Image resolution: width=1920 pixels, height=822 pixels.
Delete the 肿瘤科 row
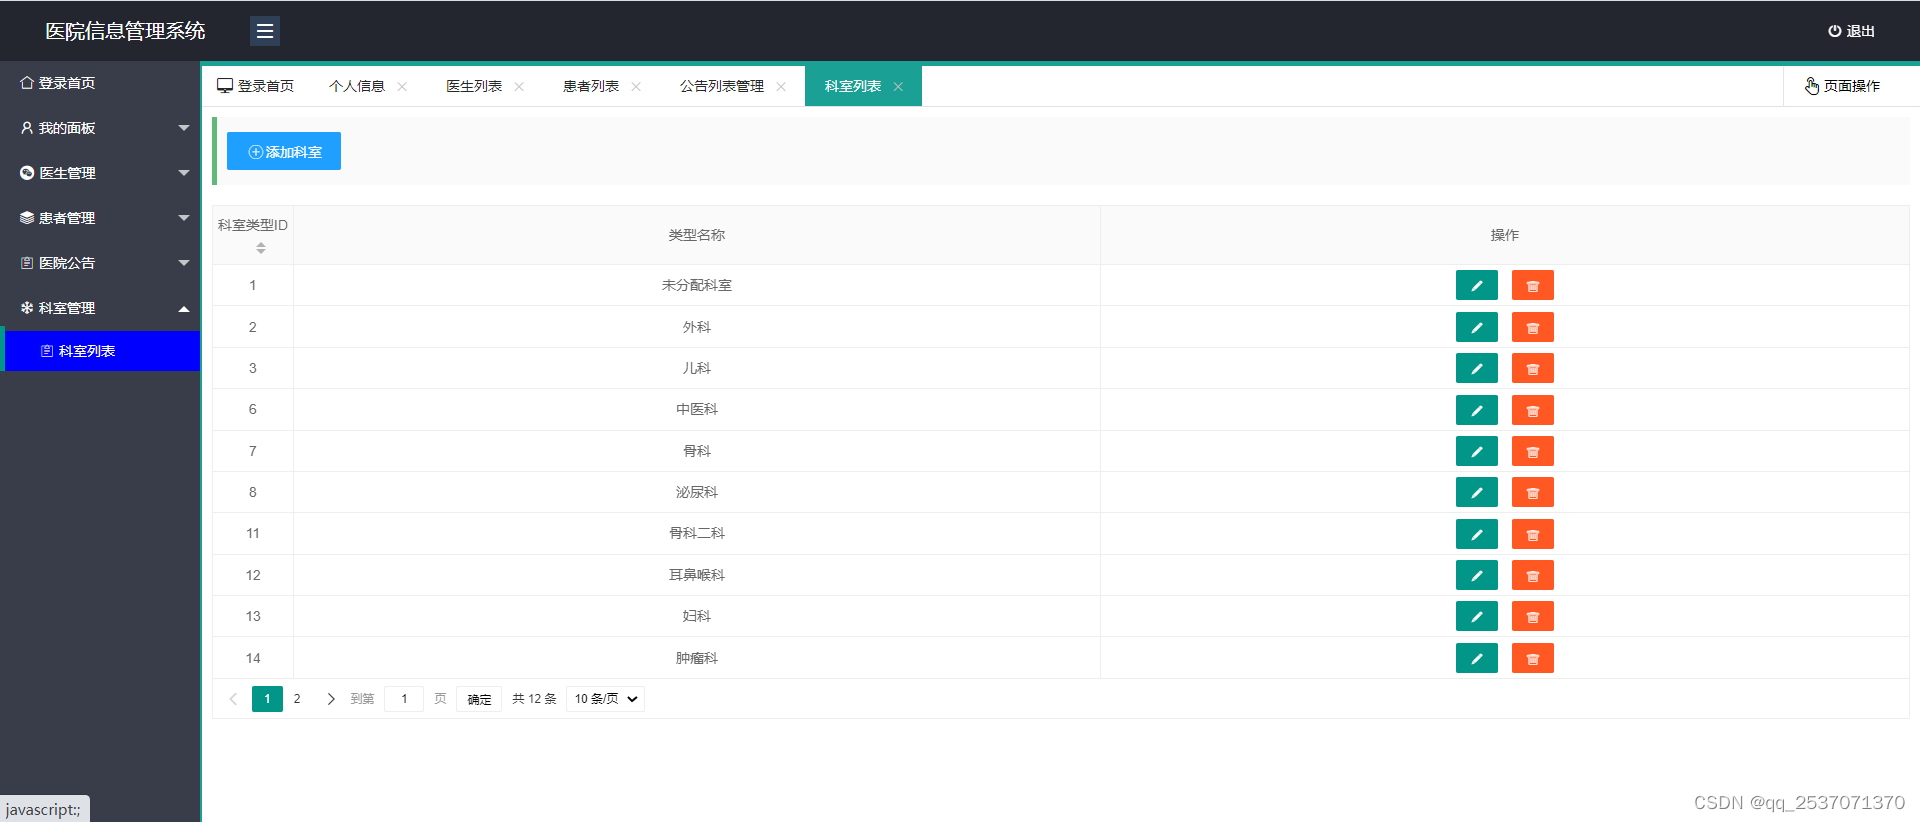coord(1532,659)
